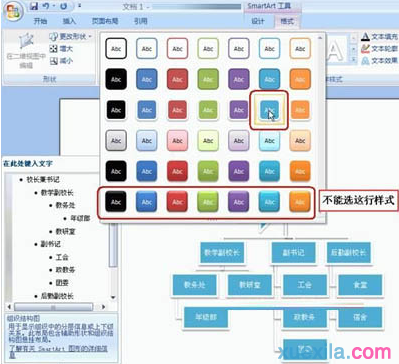Open the 引用 ribbon tab
The width and height of the screenshot is (399, 364).
tap(141, 21)
